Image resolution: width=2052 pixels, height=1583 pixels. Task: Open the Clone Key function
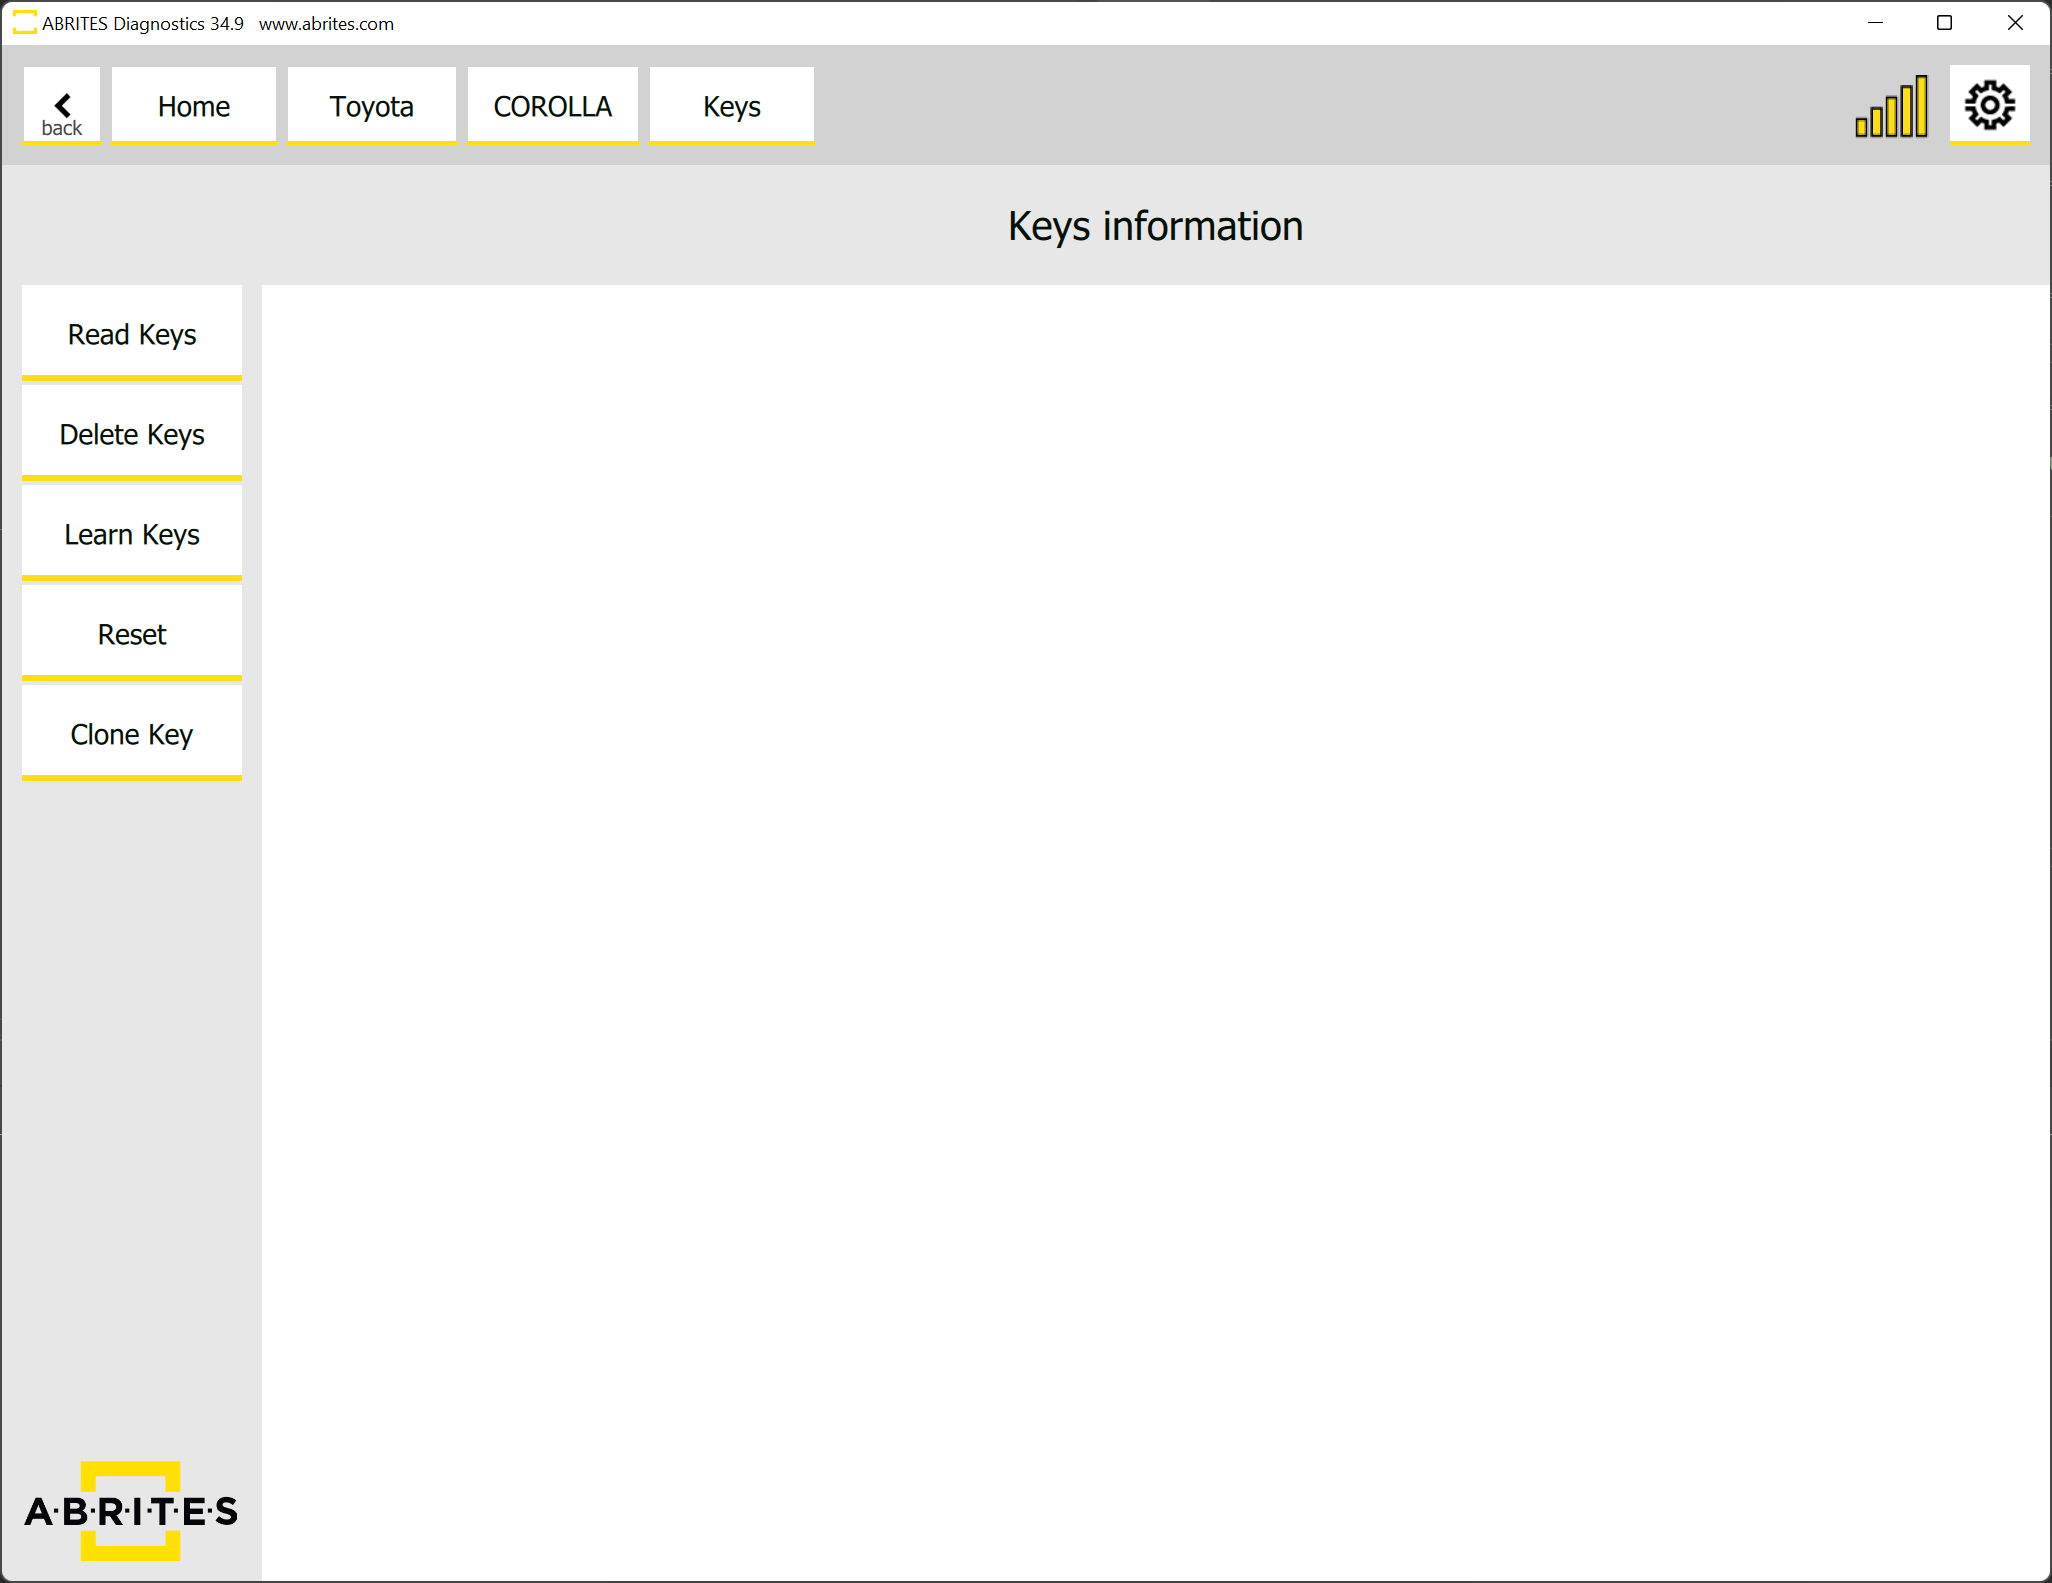(132, 734)
